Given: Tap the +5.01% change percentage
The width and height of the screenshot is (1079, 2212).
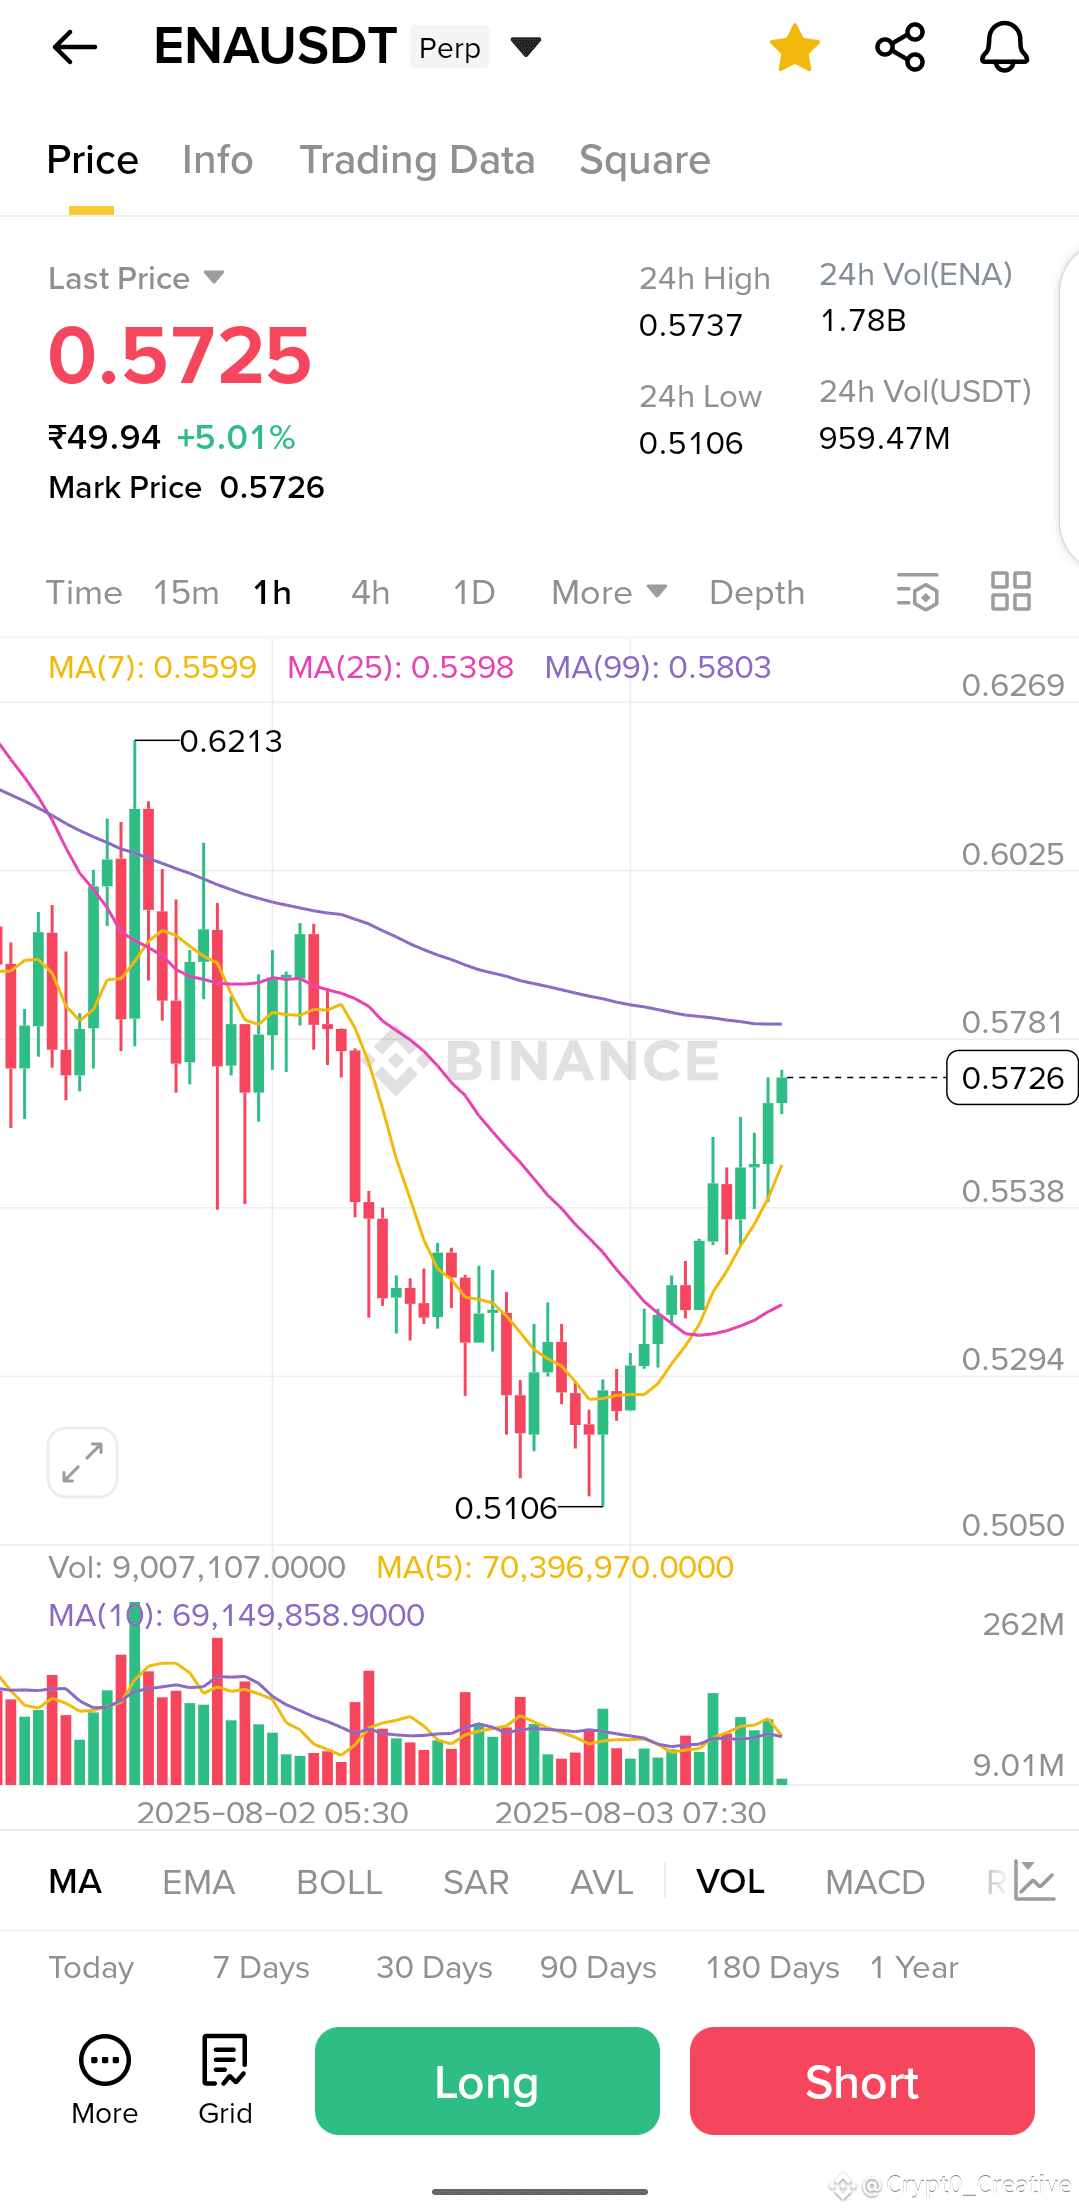Looking at the screenshot, I should click(x=236, y=437).
